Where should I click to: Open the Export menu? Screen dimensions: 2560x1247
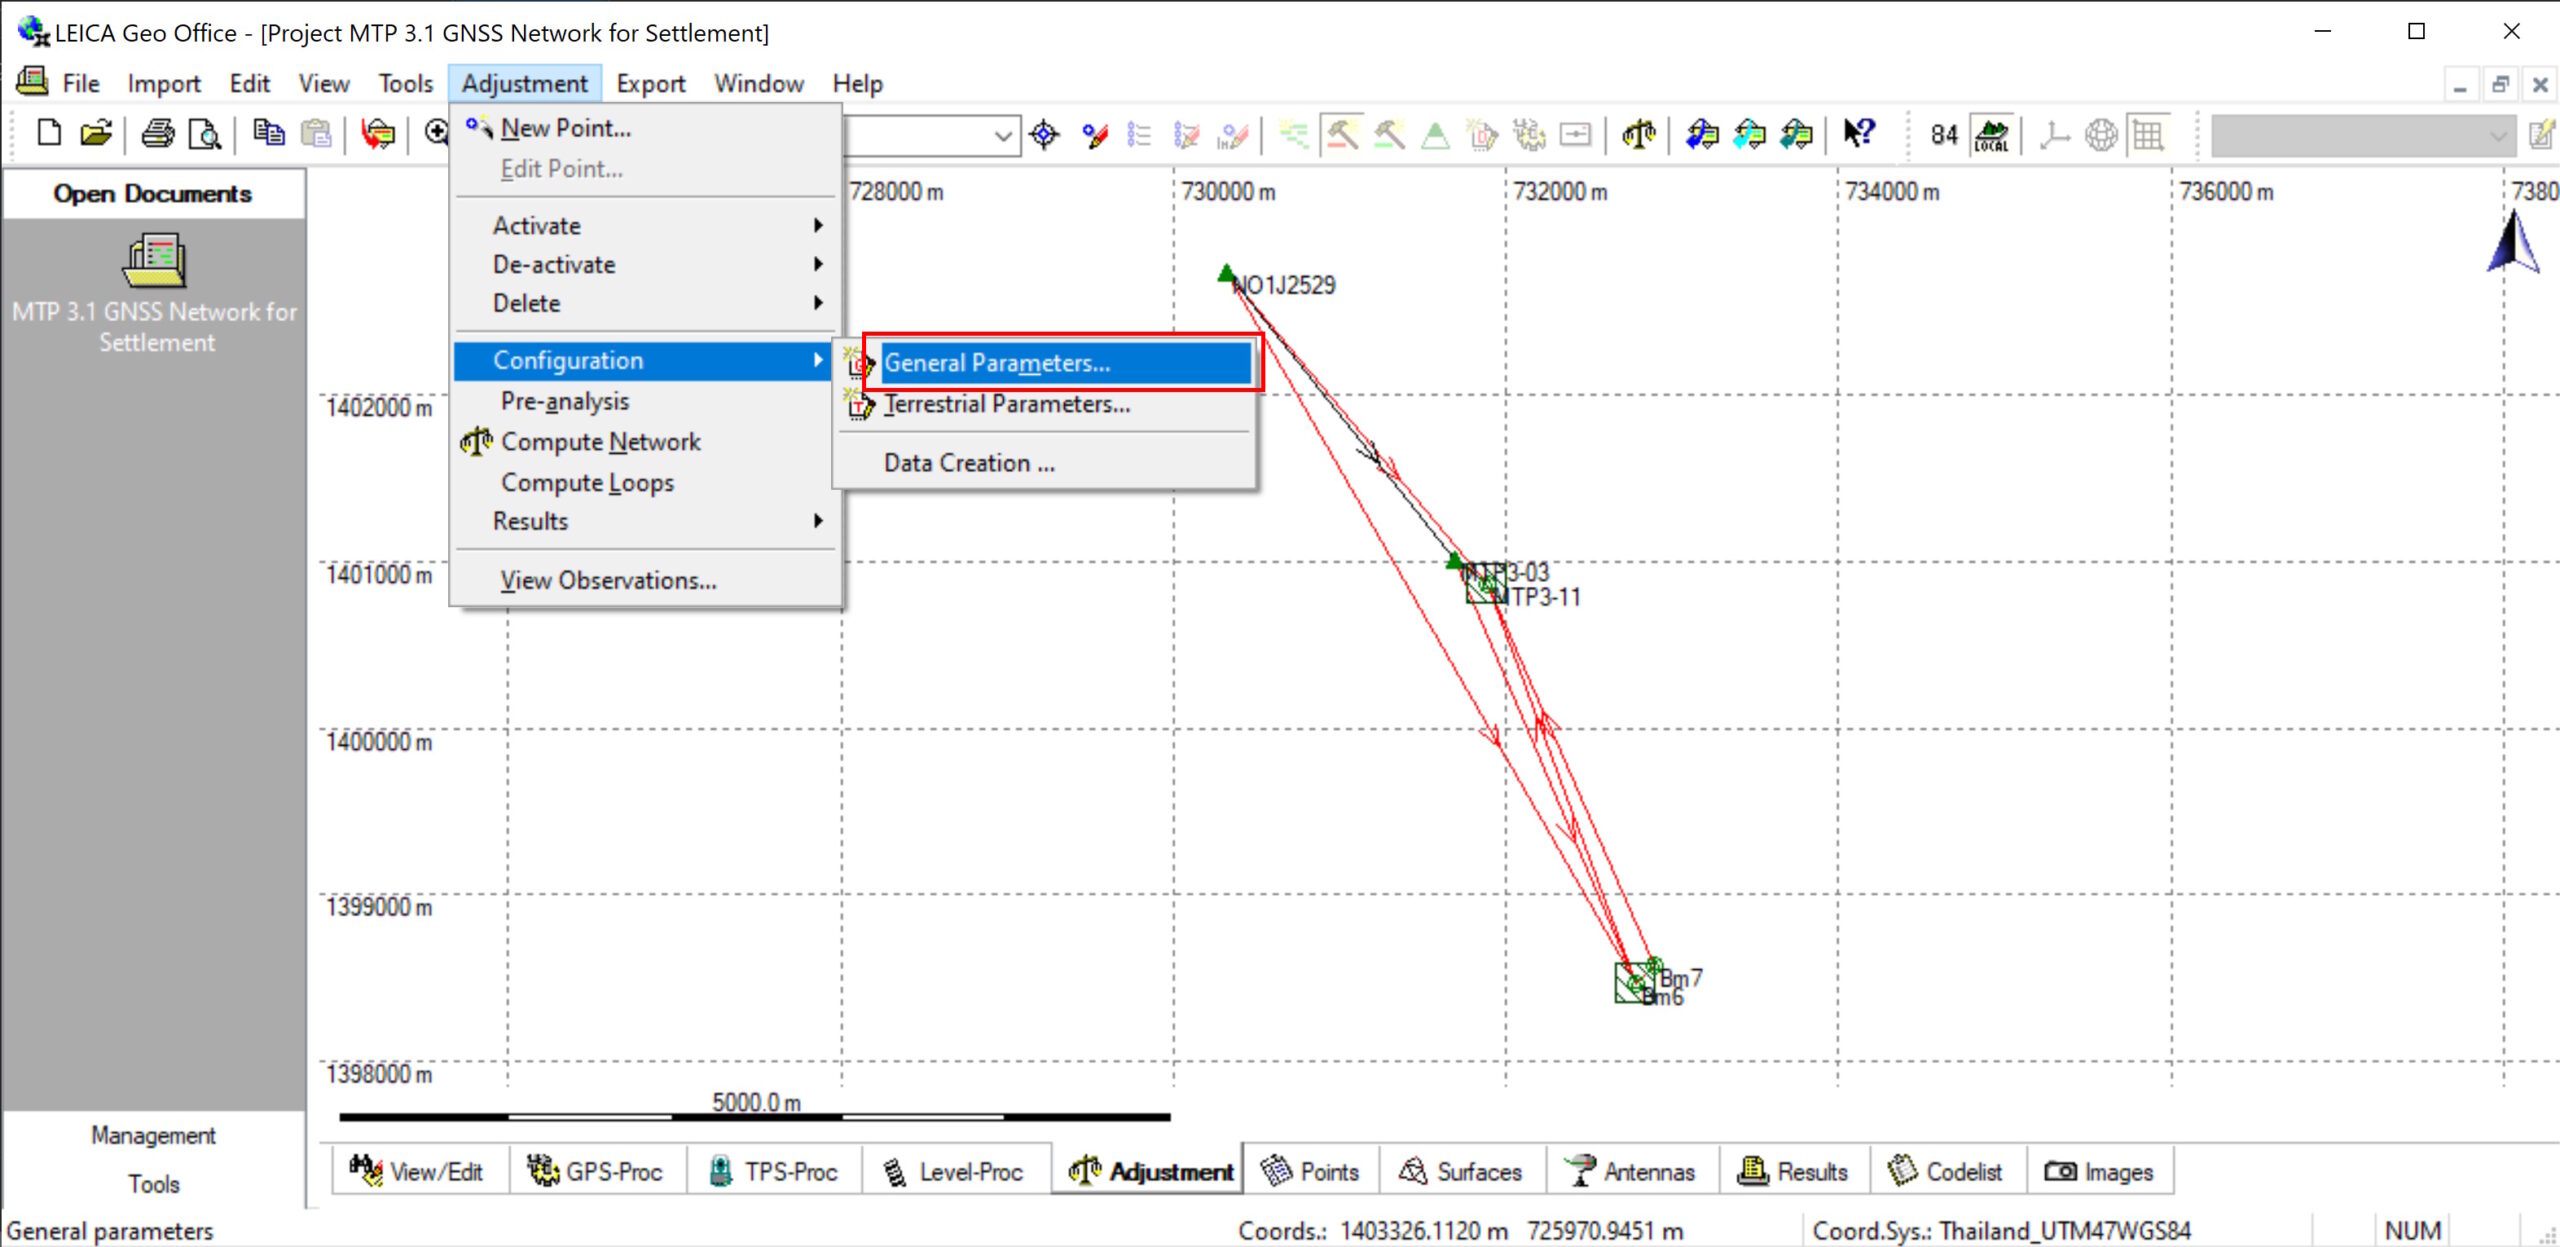650,84
